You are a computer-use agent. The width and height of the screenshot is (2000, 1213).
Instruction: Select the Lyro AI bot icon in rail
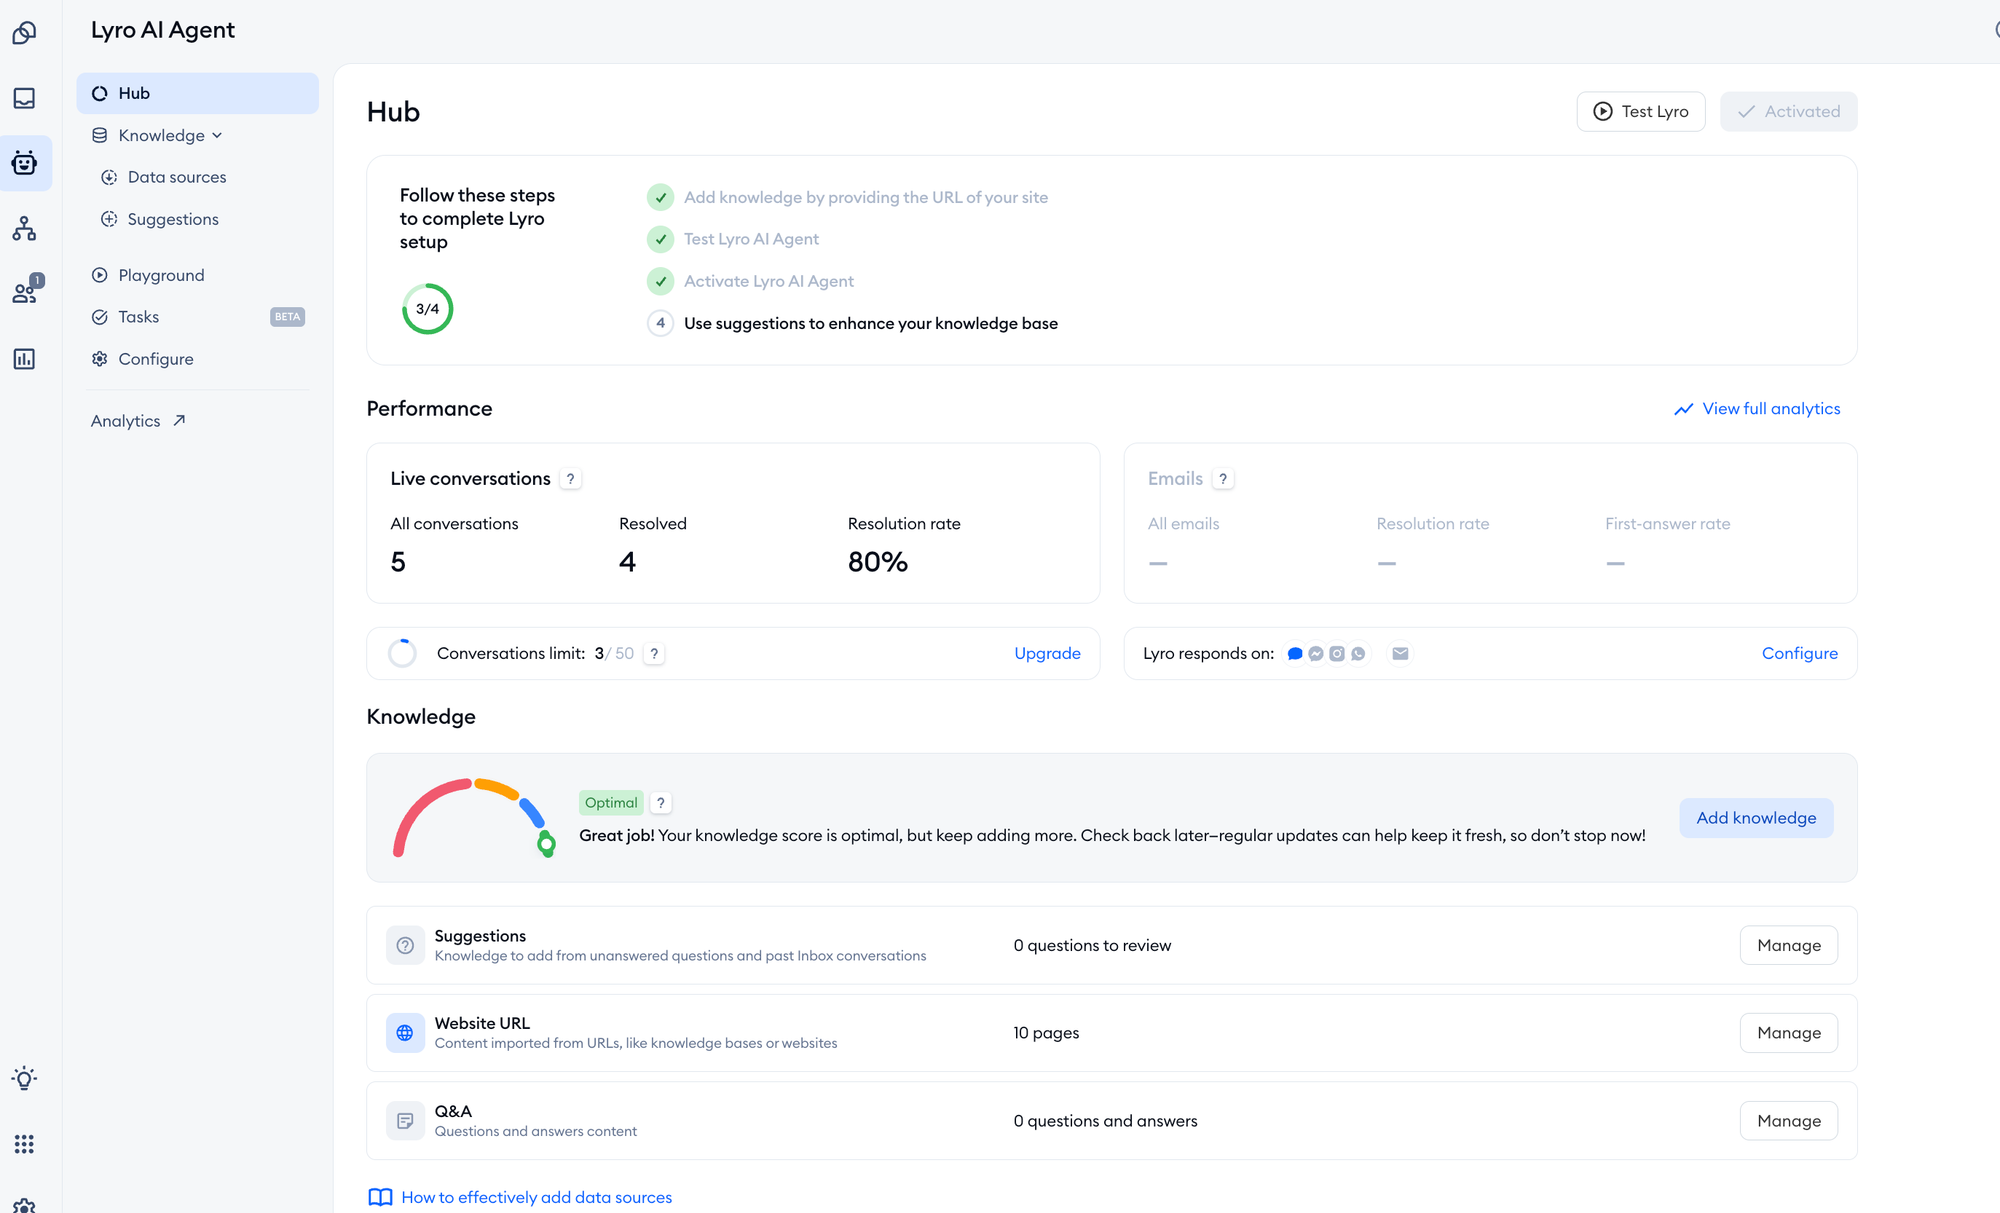24,163
